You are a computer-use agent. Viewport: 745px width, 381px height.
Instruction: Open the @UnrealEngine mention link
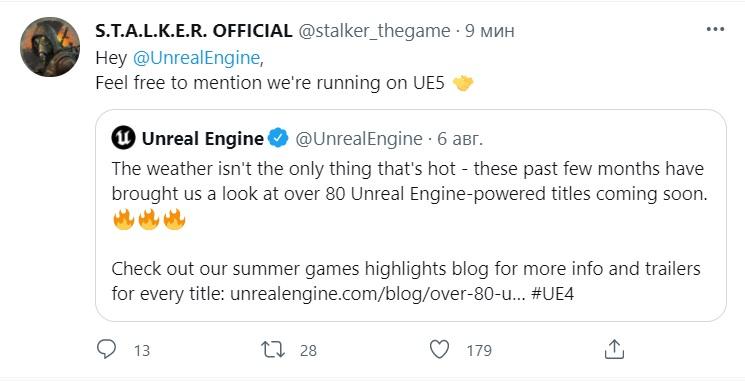click(x=196, y=57)
